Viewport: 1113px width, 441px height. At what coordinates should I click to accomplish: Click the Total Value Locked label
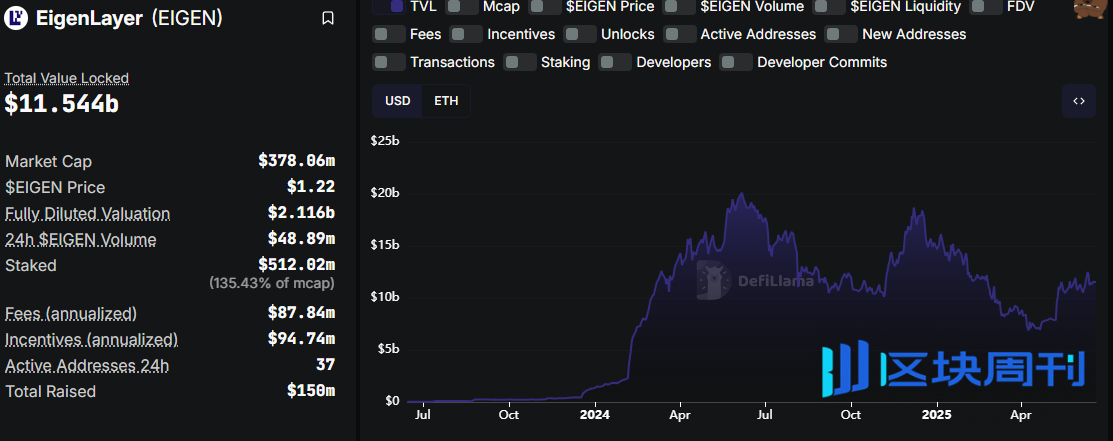pos(67,78)
